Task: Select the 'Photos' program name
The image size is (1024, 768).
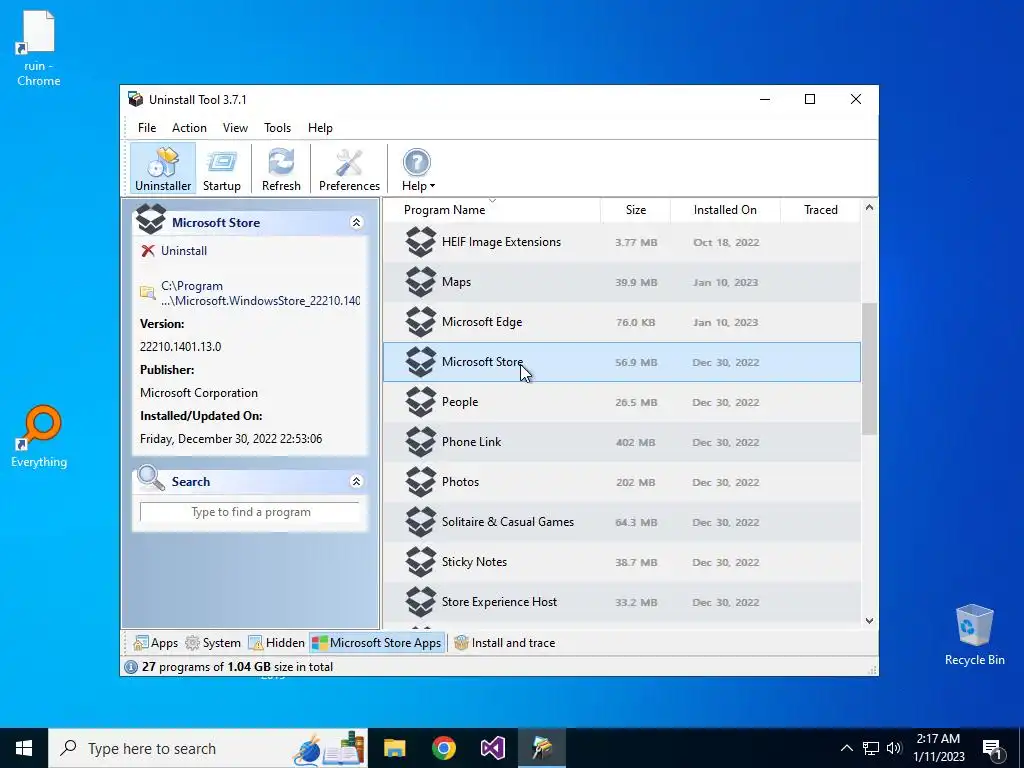Action: pos(460,482)
